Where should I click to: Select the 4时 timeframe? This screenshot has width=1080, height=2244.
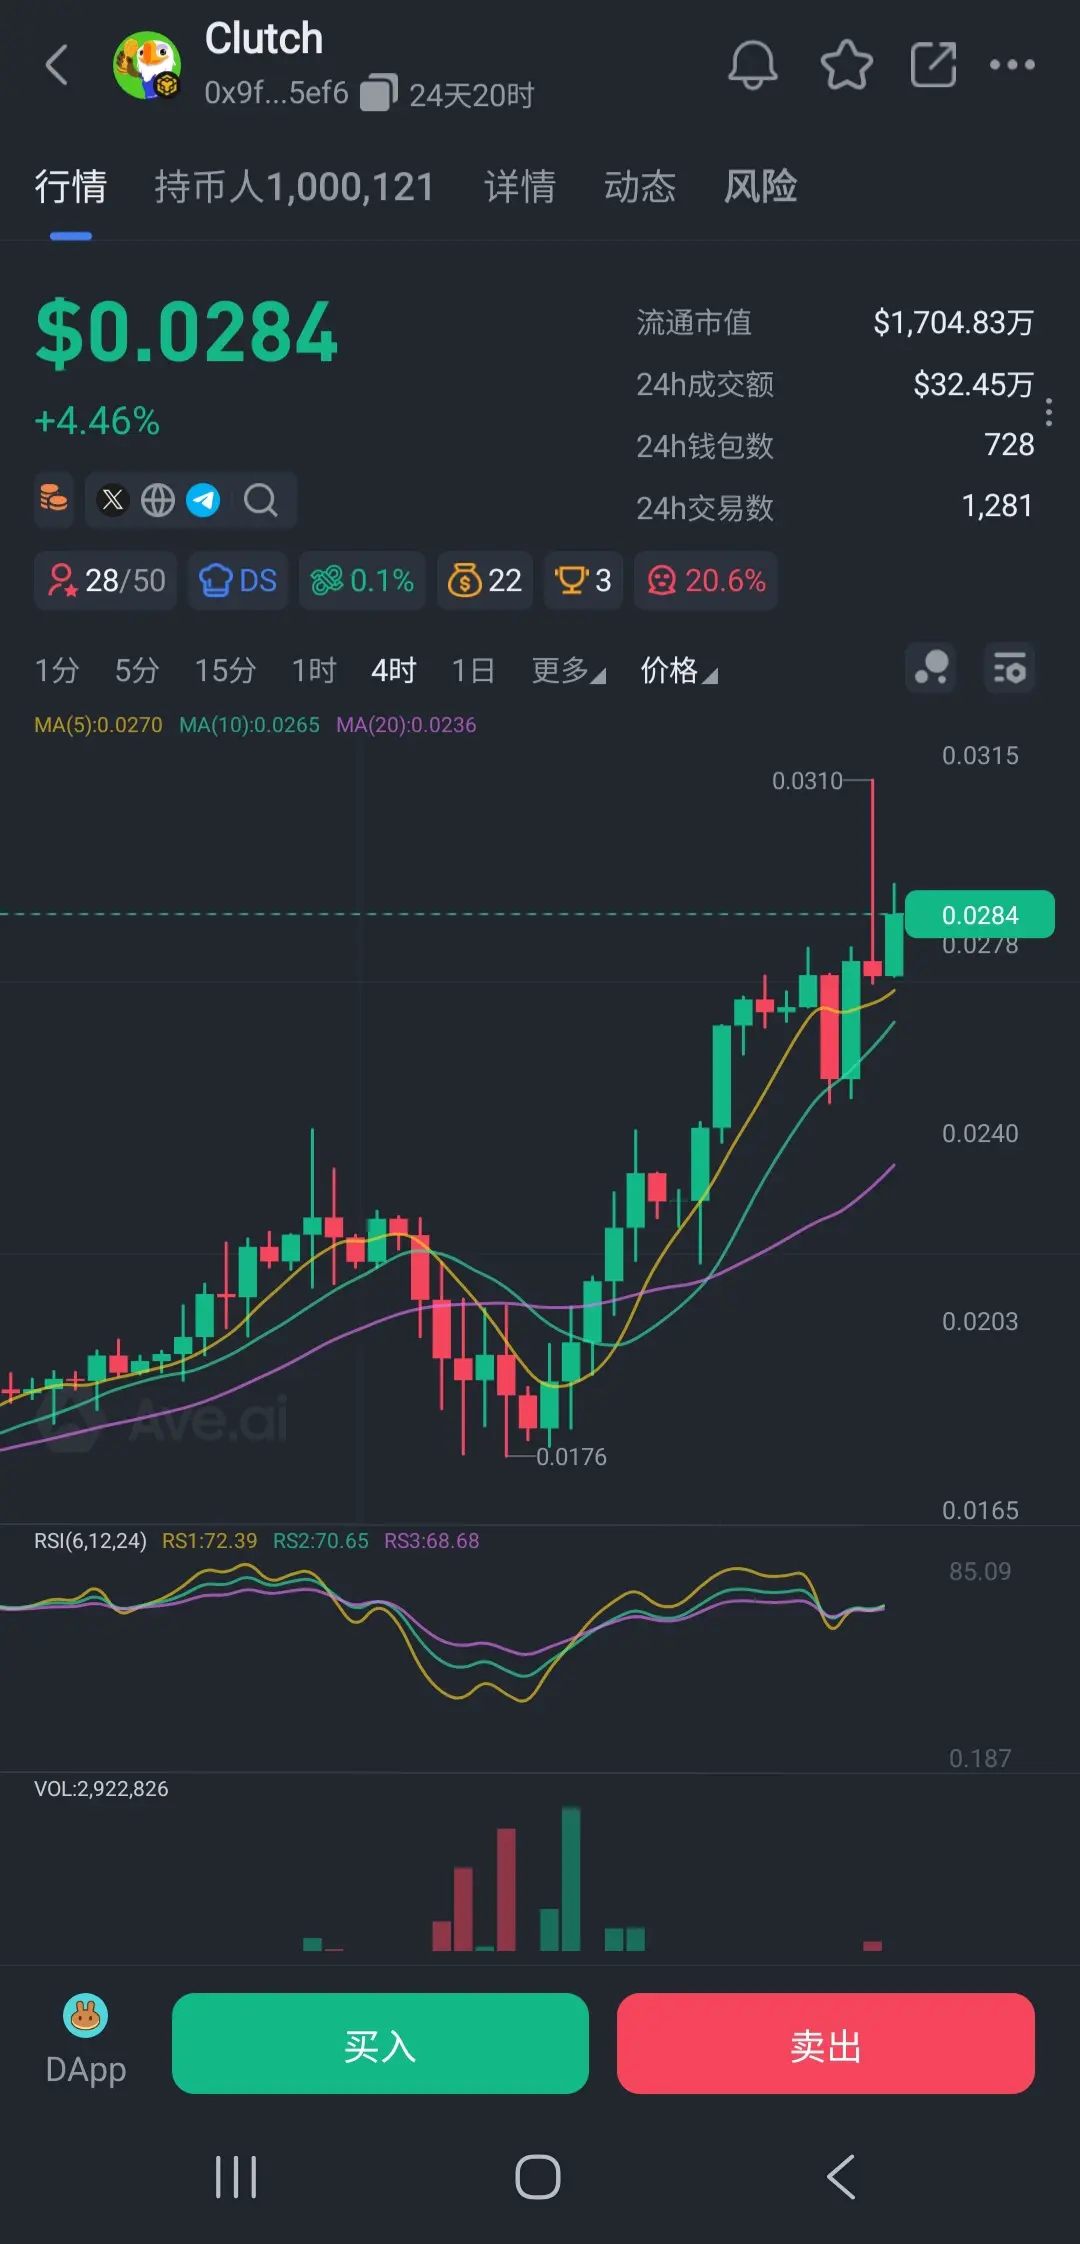[393, 670]
